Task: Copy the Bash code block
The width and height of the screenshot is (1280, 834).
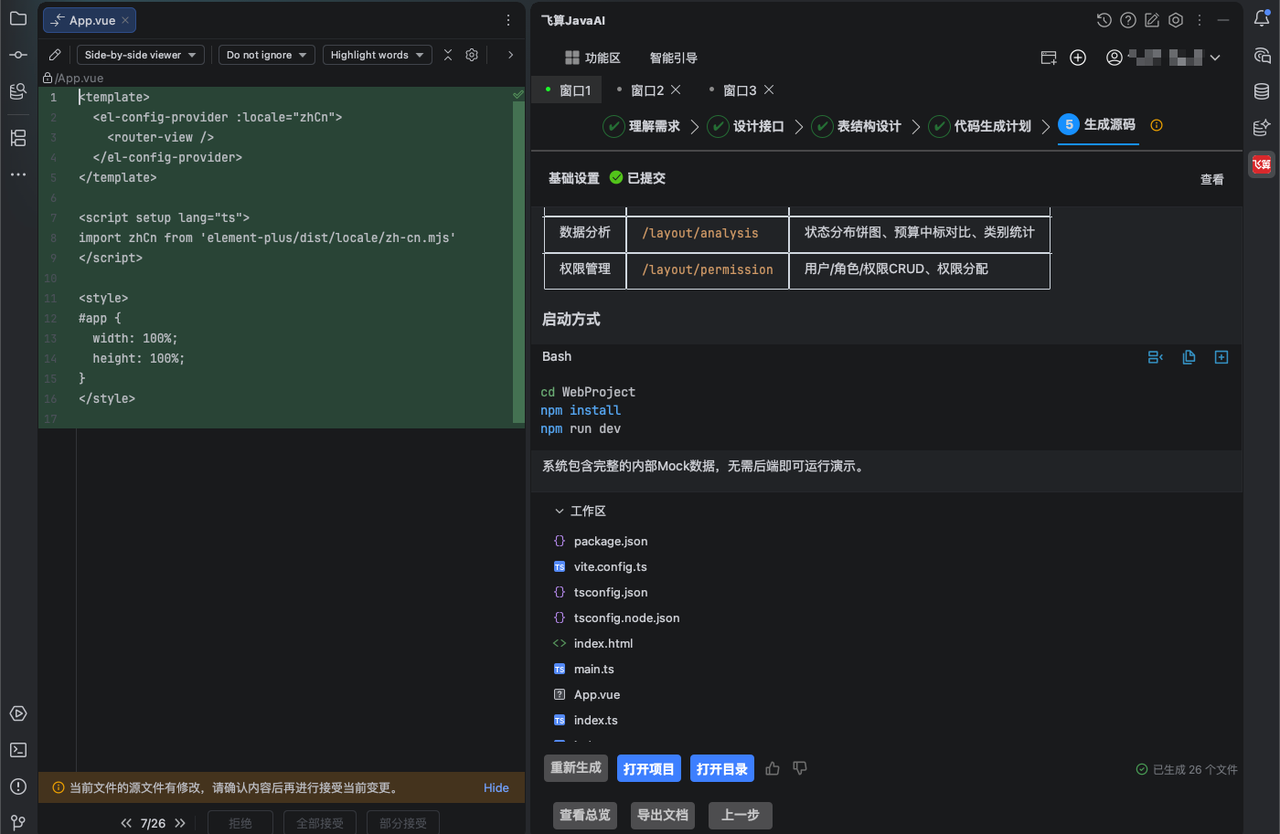Action: click(1189, 357)
